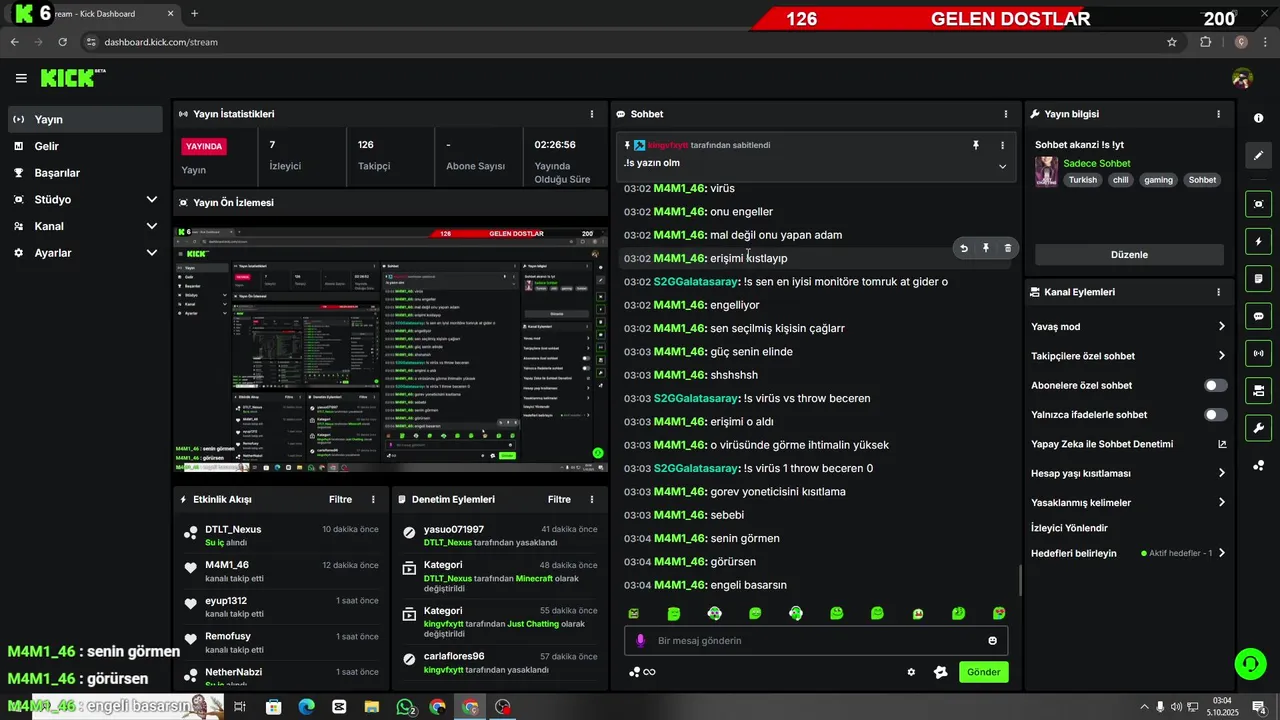Click the wrench icon in the right sidebar

click(x=1258, y=428)
